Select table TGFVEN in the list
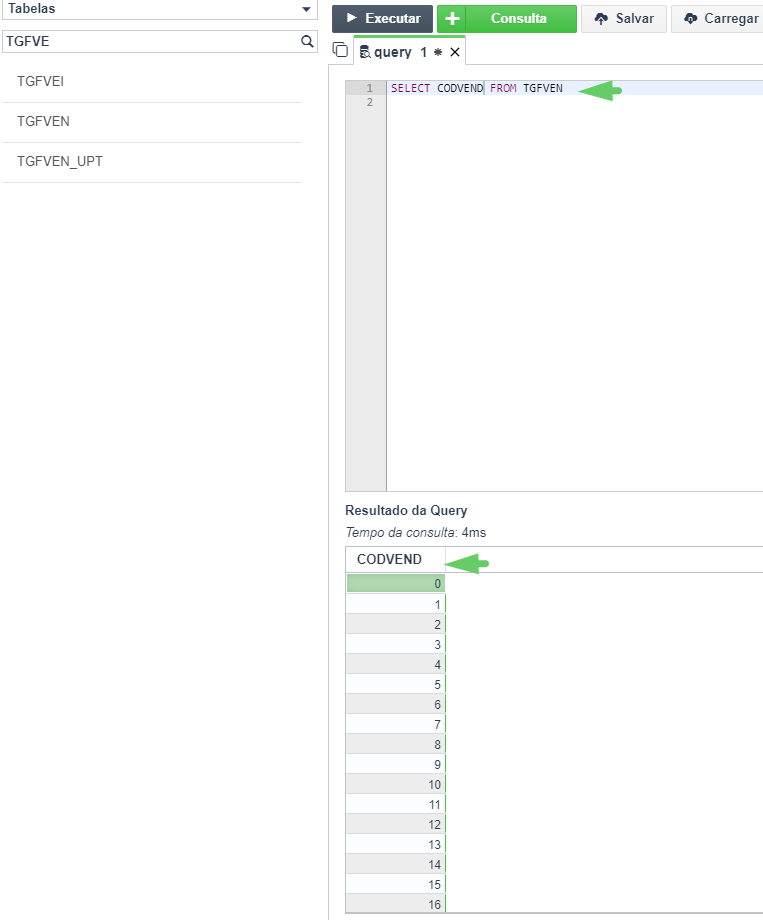763x920 pixels. coord(152,121)
